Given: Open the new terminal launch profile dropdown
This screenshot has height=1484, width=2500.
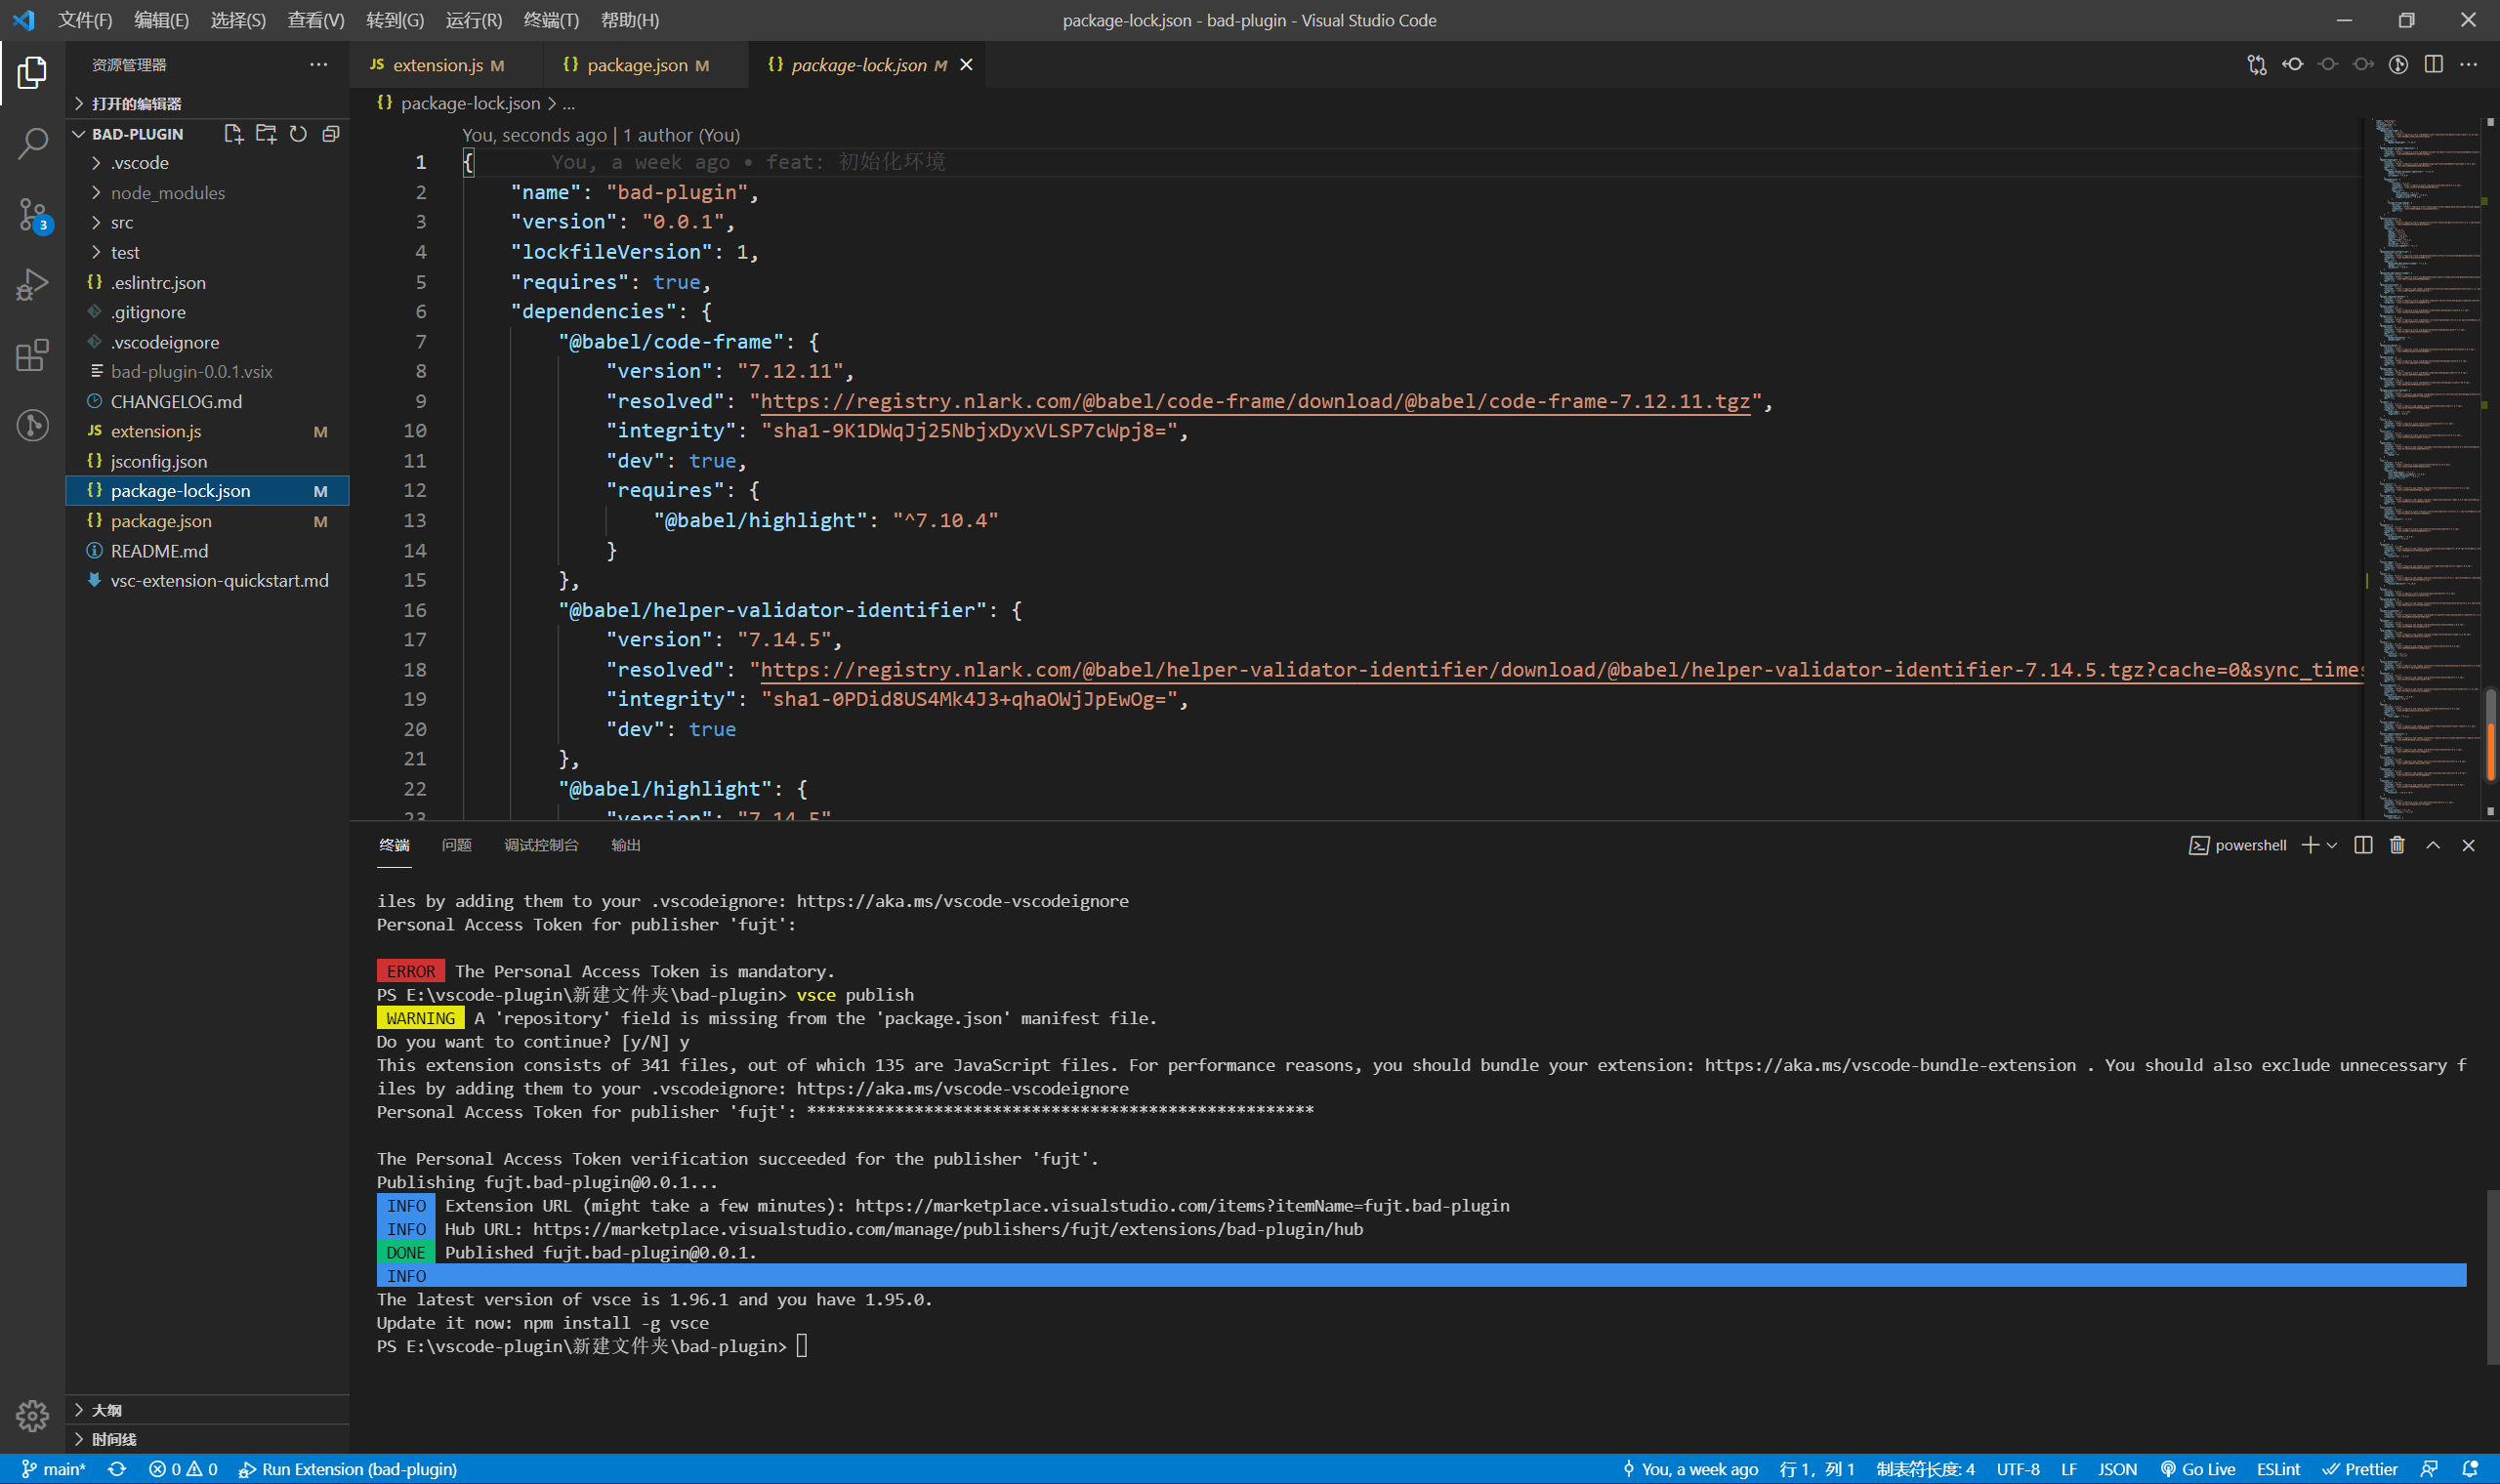Looking at the screenshot, I should click(2332, 845).
